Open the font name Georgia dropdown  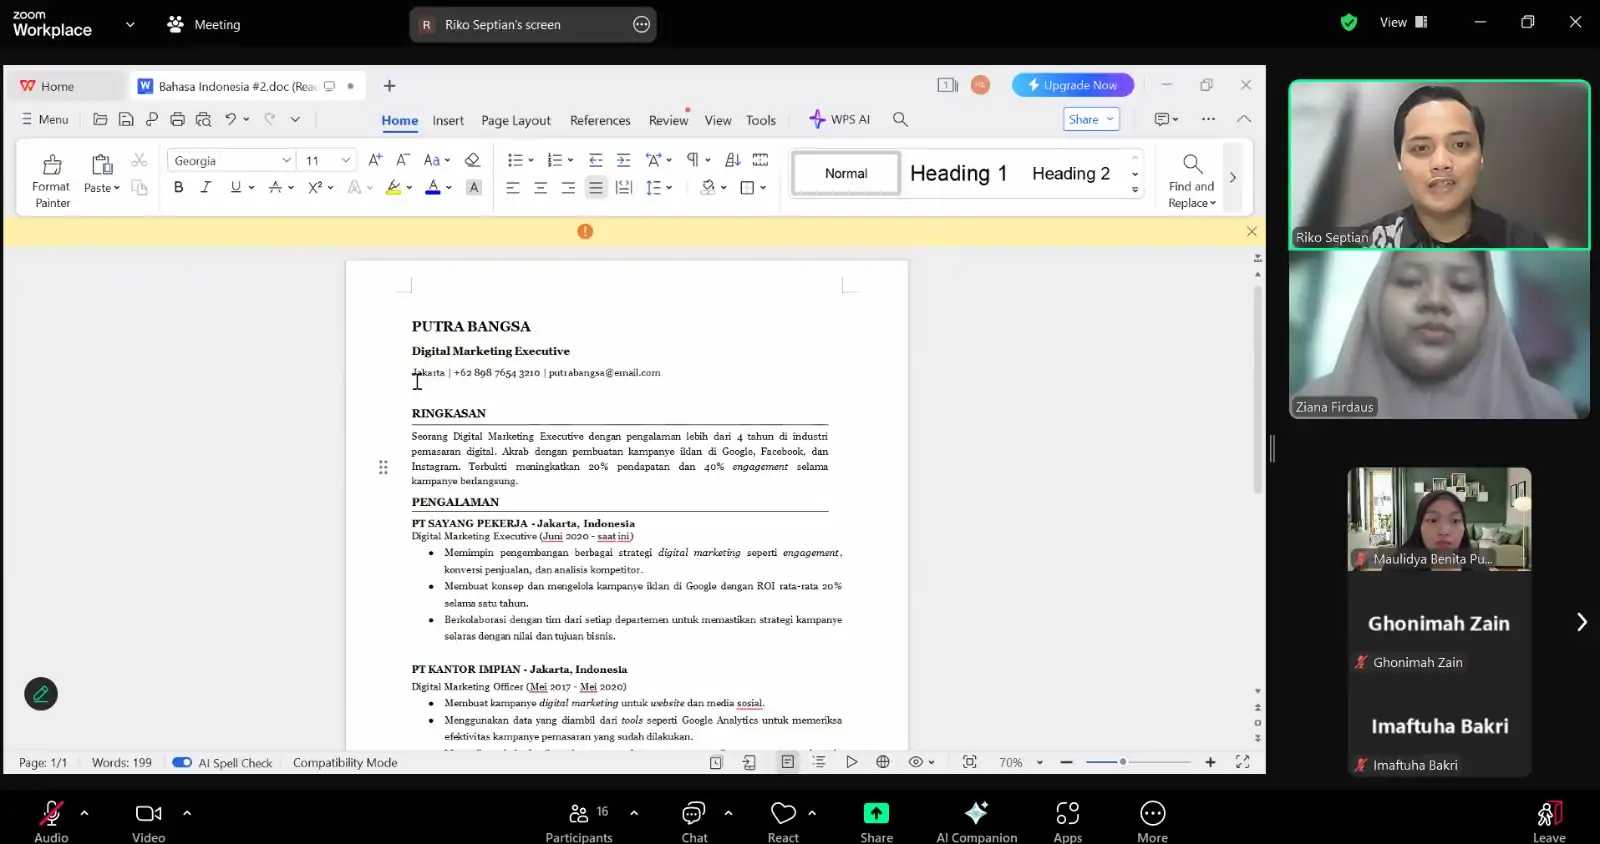click(286, 160)
